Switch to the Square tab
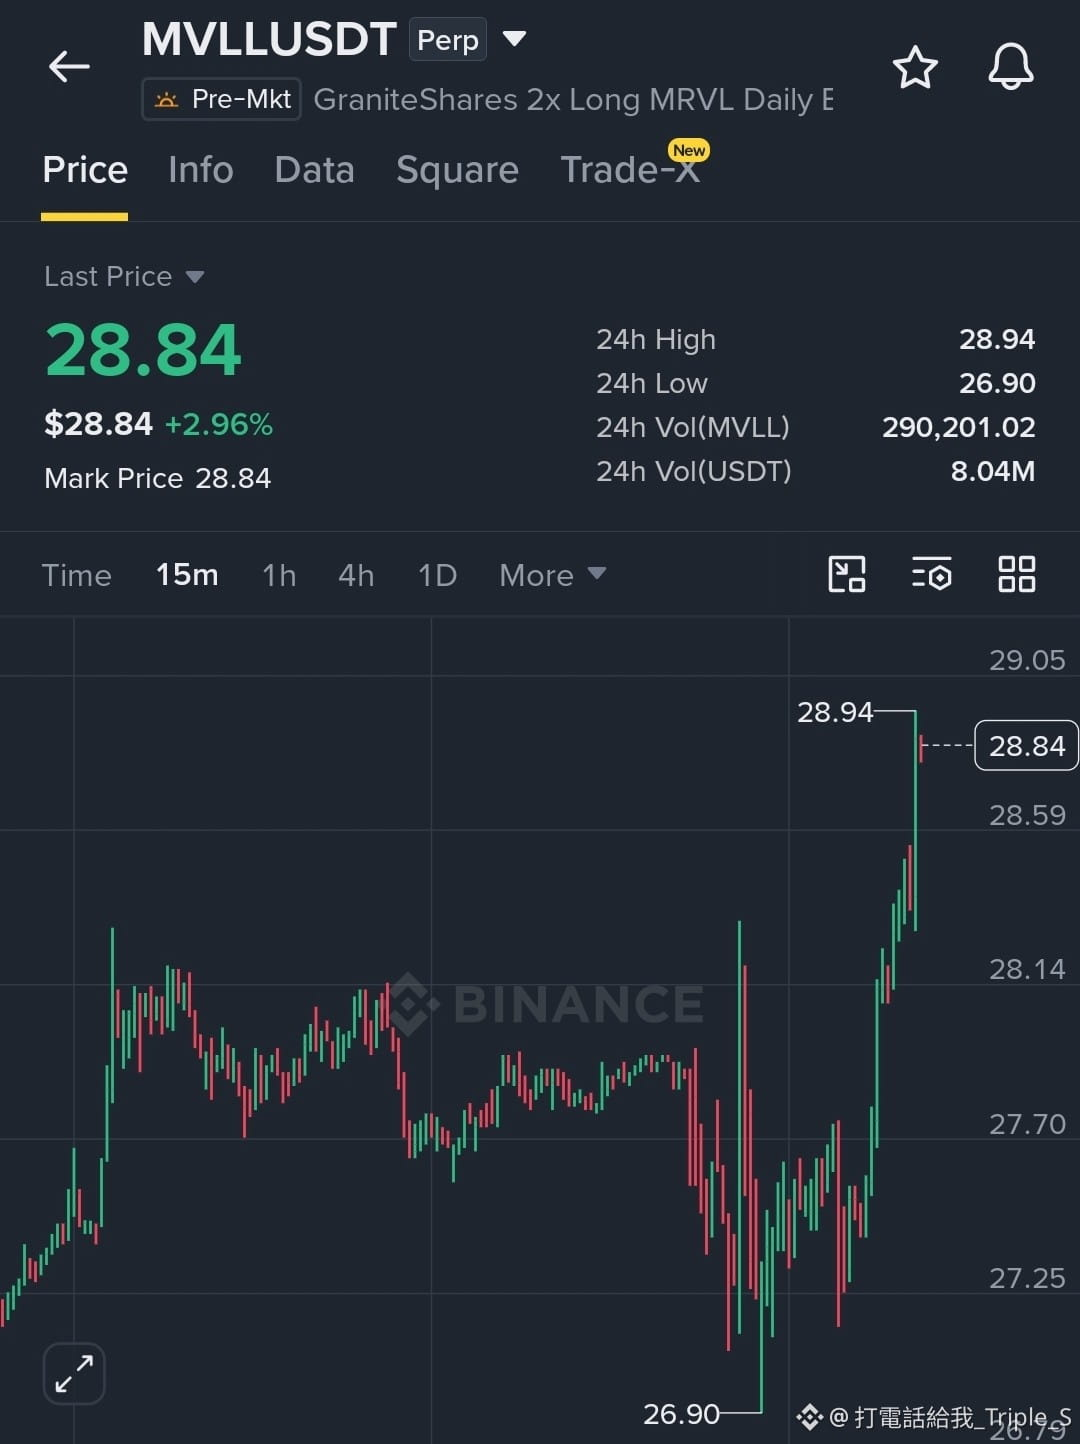Viewport: 1080px width, 1444px height. click(457, 170)
